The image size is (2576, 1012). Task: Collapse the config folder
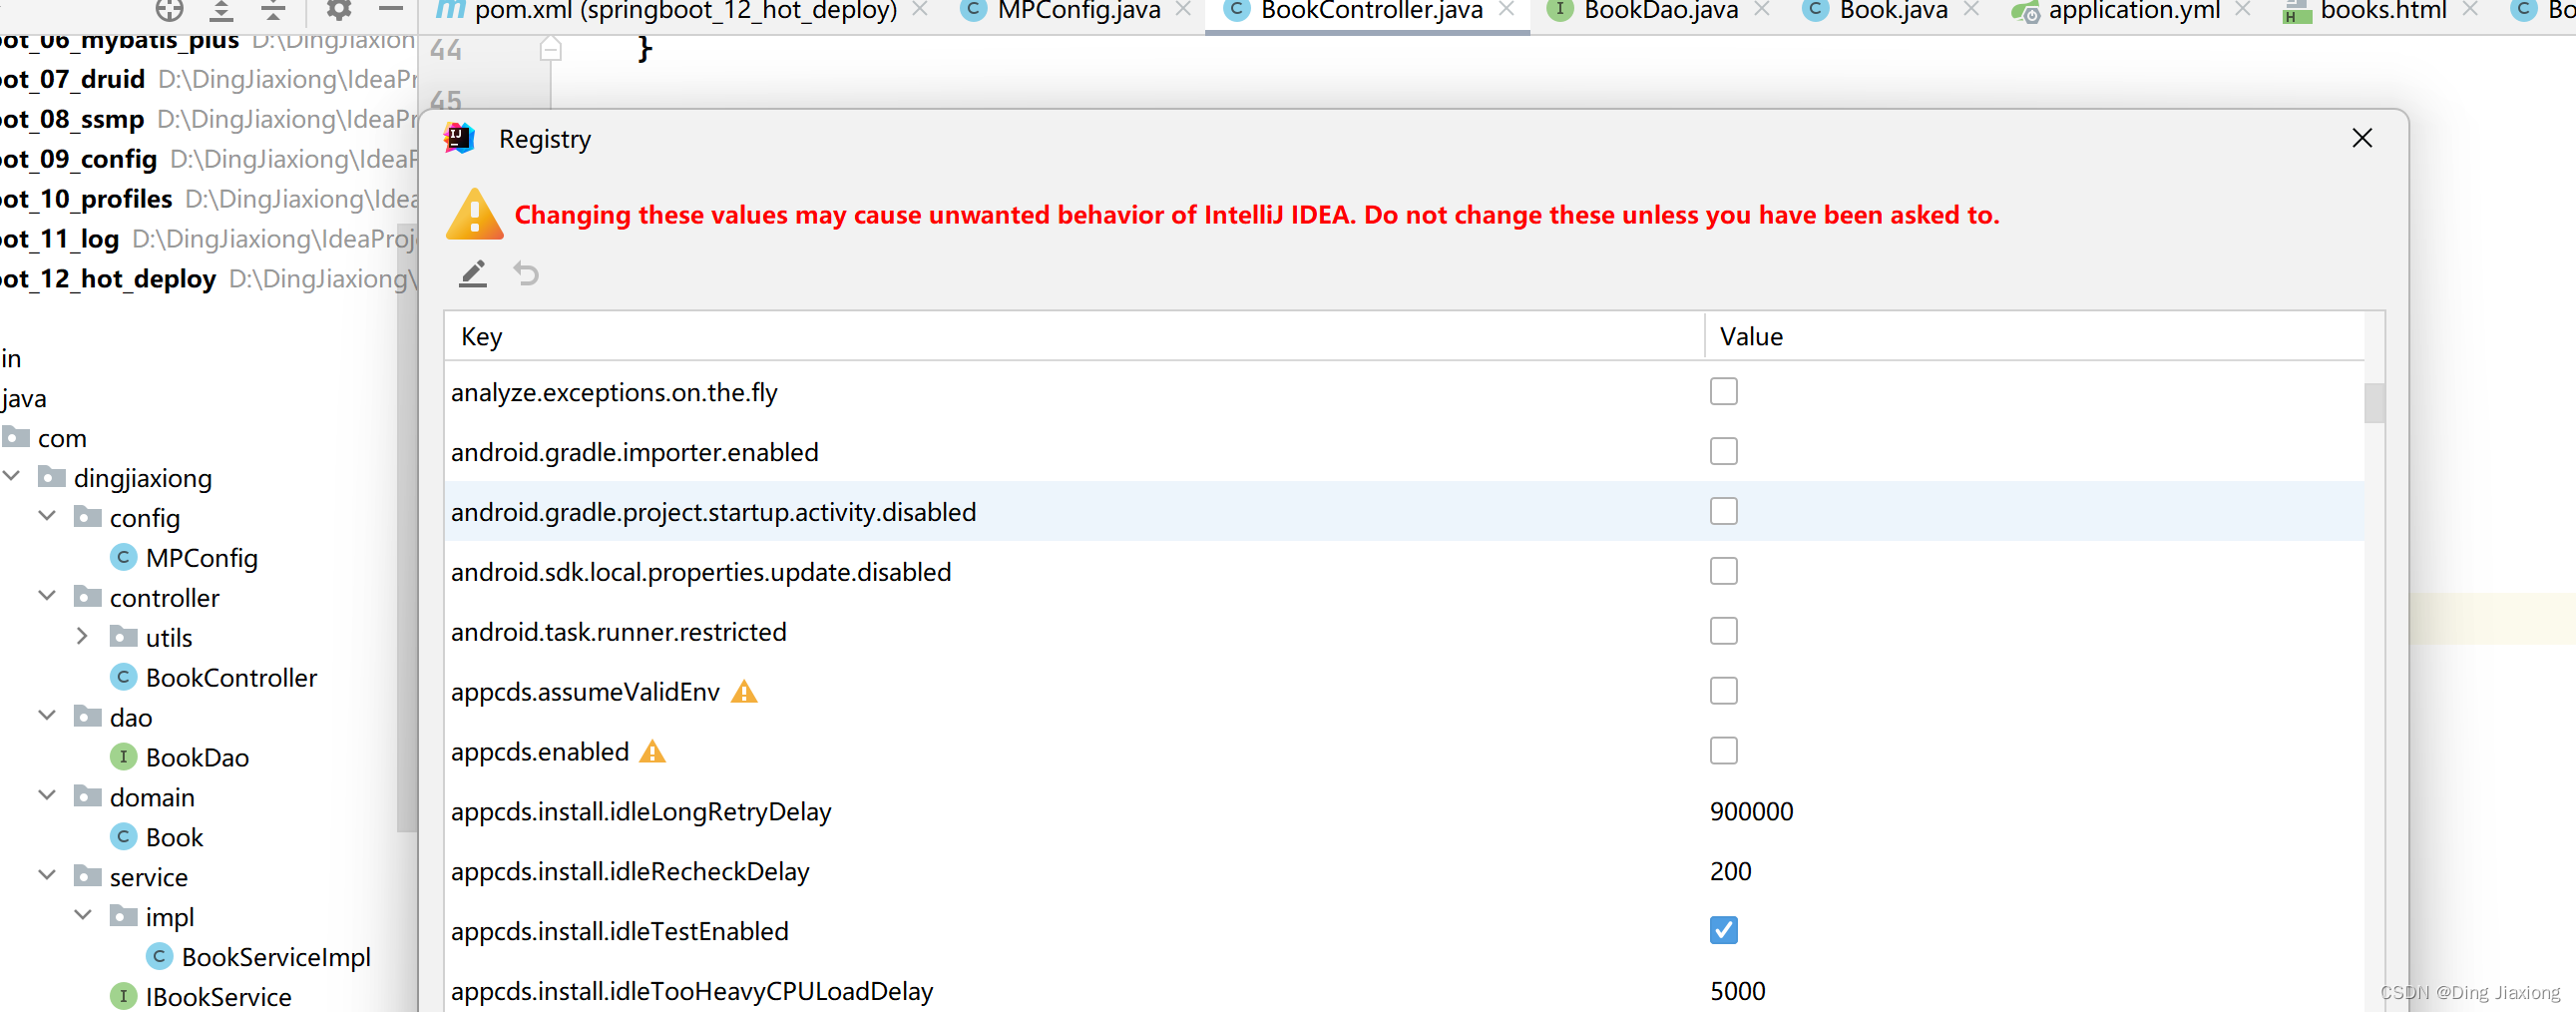tap(47, 517)
